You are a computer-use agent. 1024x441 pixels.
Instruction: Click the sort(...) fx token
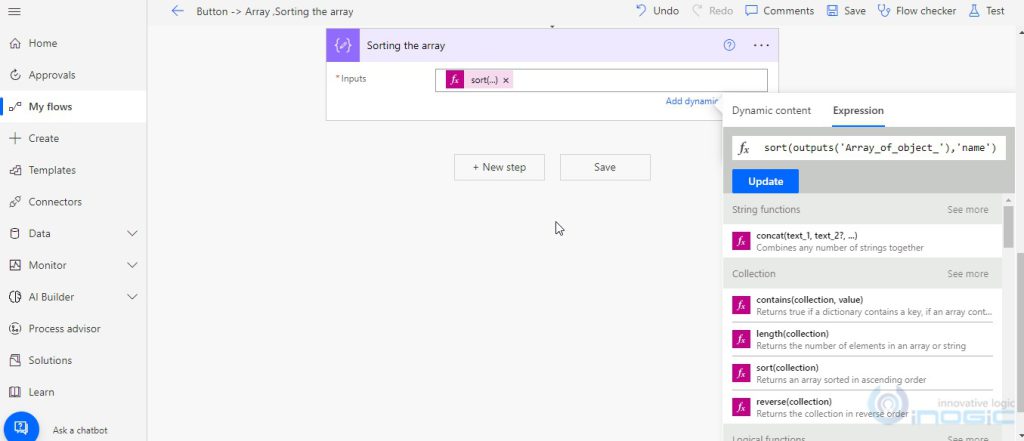coord(479,80)
